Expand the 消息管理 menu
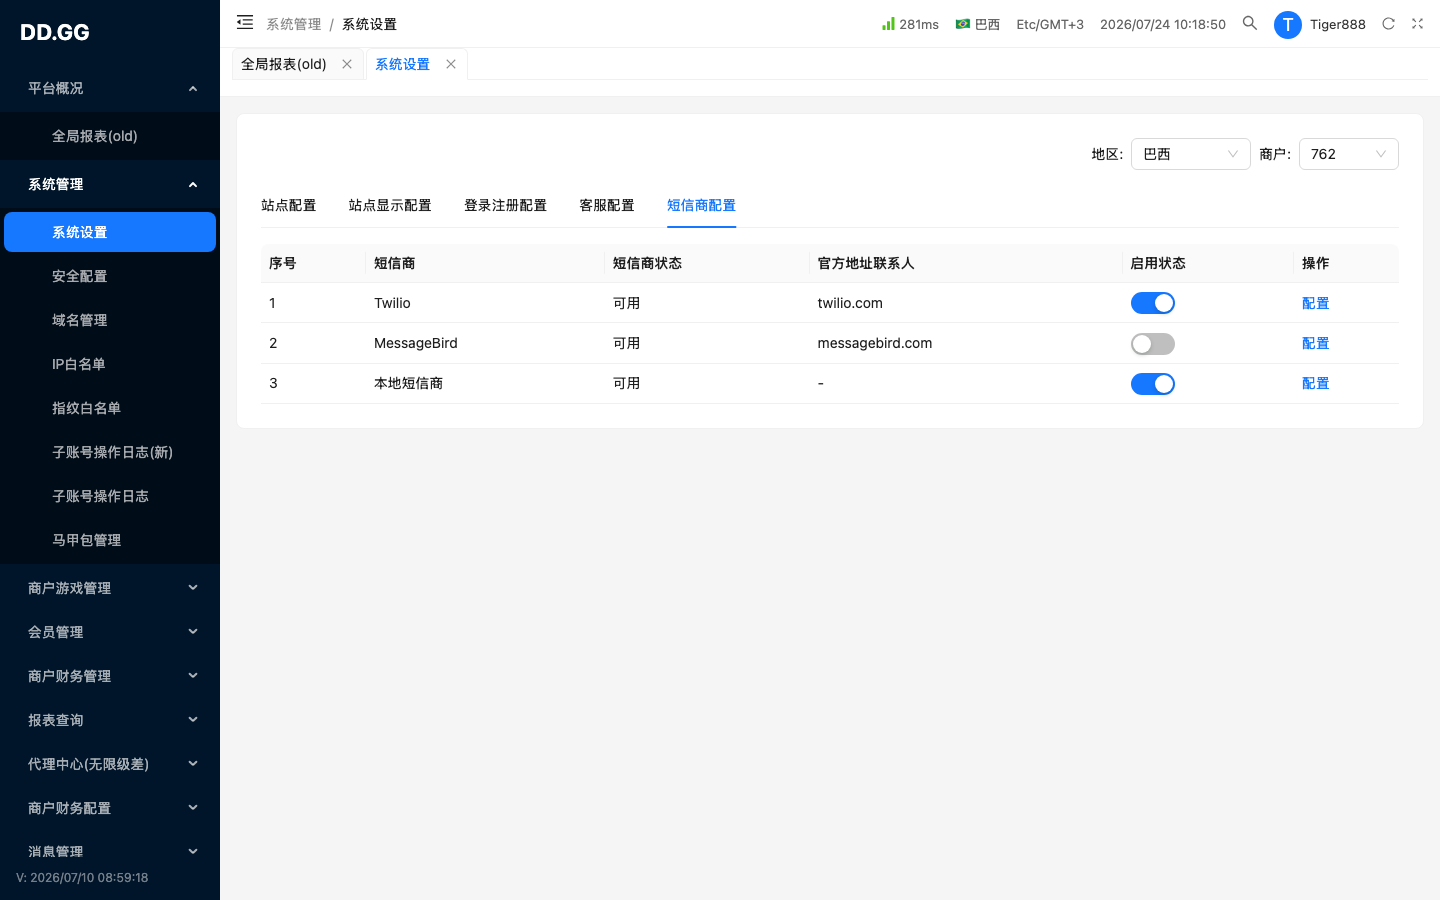 tap(110, 852)
